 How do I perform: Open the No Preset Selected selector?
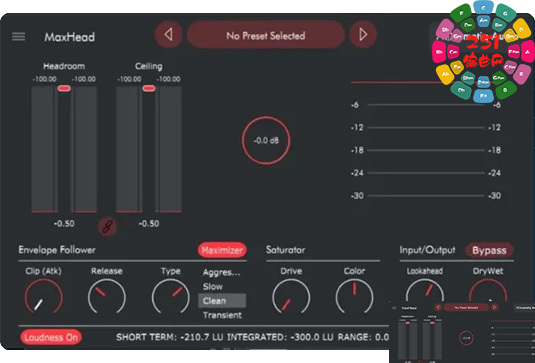265,34
